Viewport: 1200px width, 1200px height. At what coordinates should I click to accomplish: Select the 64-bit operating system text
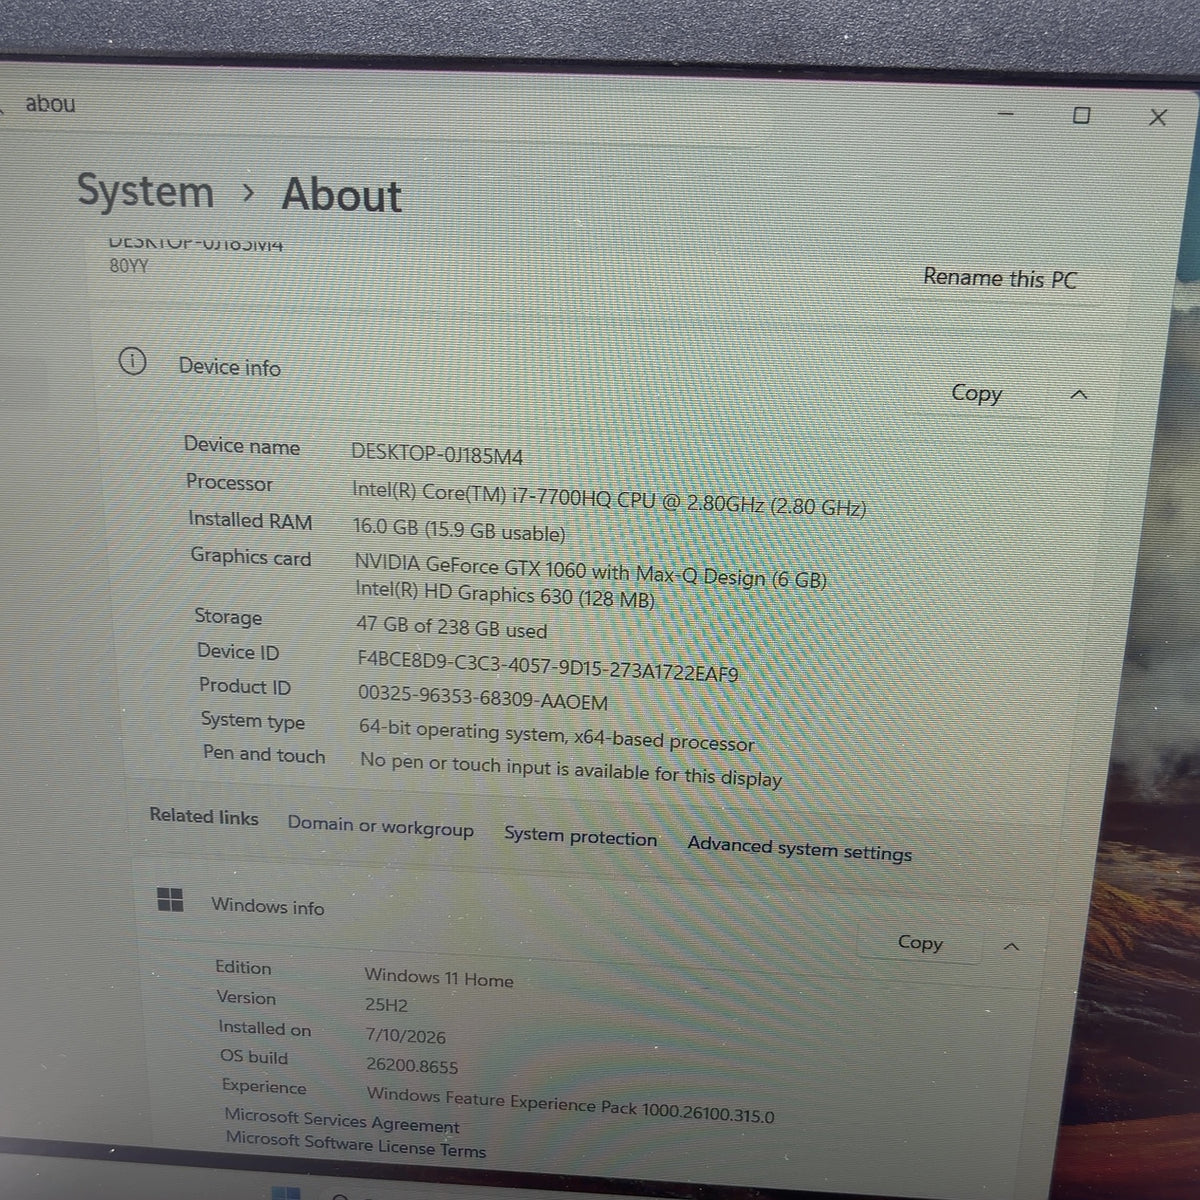556,736
